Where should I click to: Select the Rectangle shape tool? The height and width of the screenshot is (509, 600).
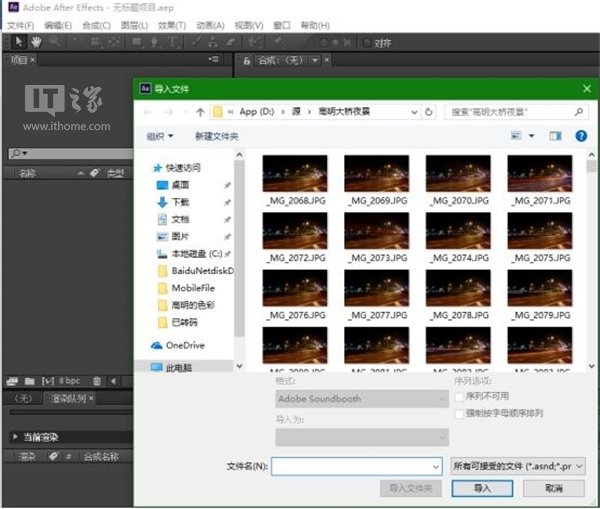click(137, 42)
